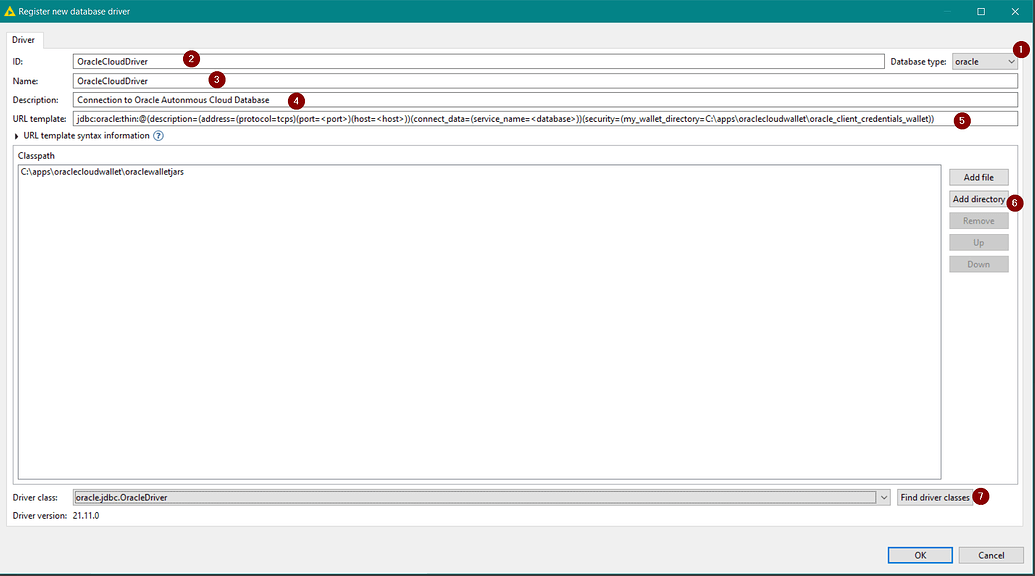Click inside the URL template field

(400, 118)
